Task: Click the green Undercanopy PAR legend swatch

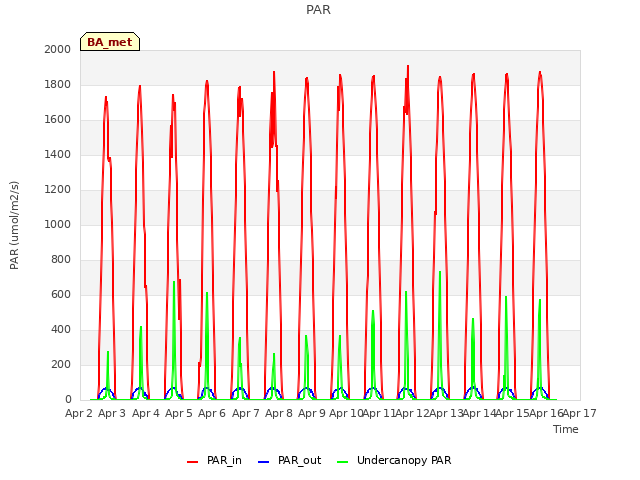Action: (343, 462)
